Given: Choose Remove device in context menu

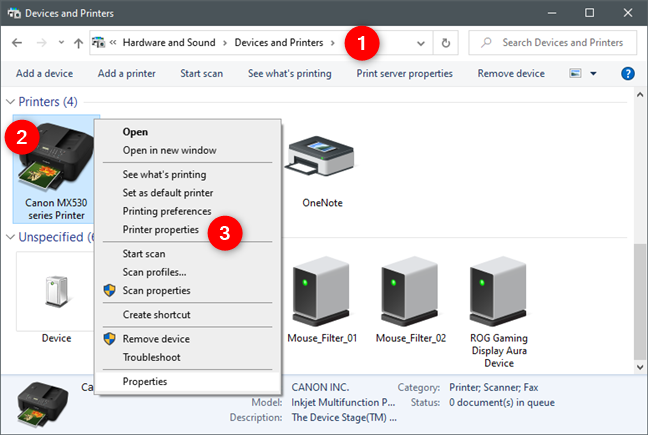Looking at the screenshot, I should [188, 339].
